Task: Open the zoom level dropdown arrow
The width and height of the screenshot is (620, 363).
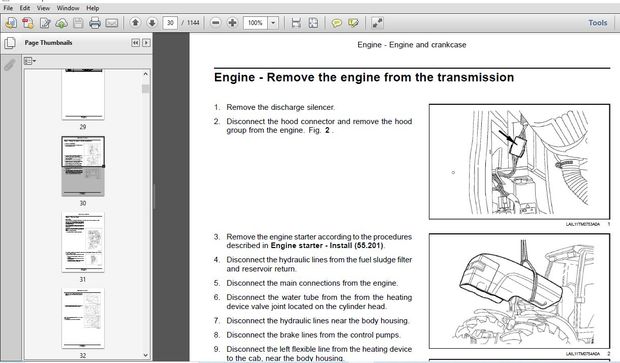Action: [x=273, y=23]
